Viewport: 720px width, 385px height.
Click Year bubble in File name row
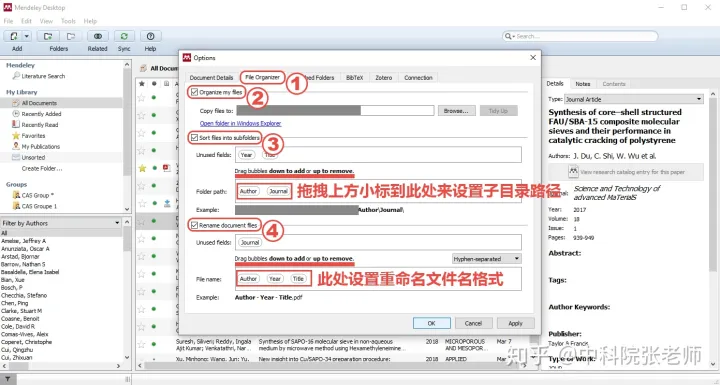(x=275, y=279)
